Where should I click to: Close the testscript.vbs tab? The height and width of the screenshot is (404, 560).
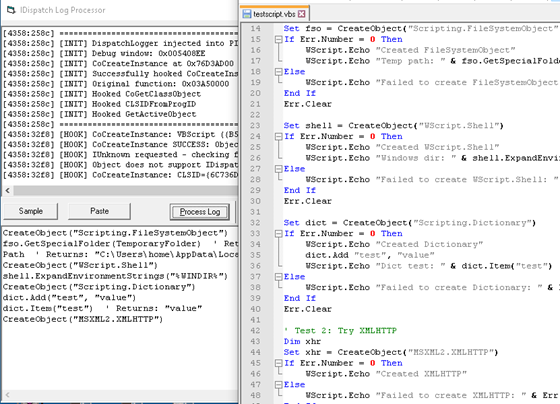coord(302,14)
